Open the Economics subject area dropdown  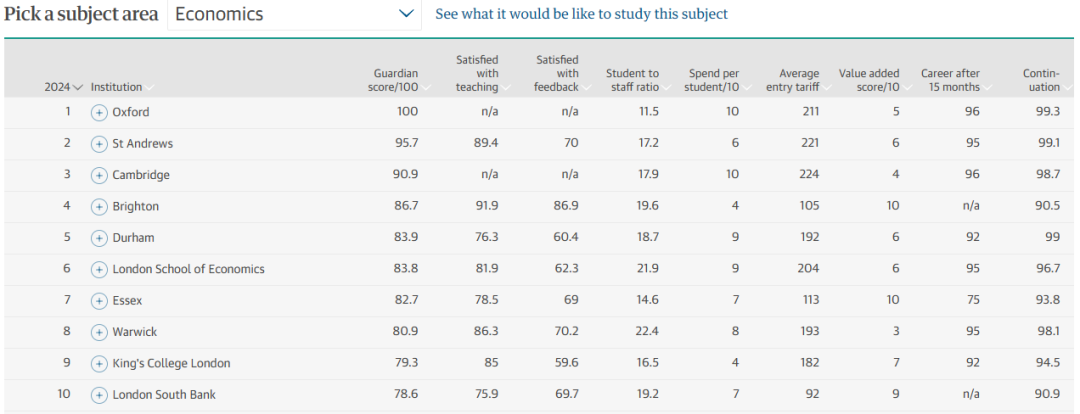(x=293, y=14)
